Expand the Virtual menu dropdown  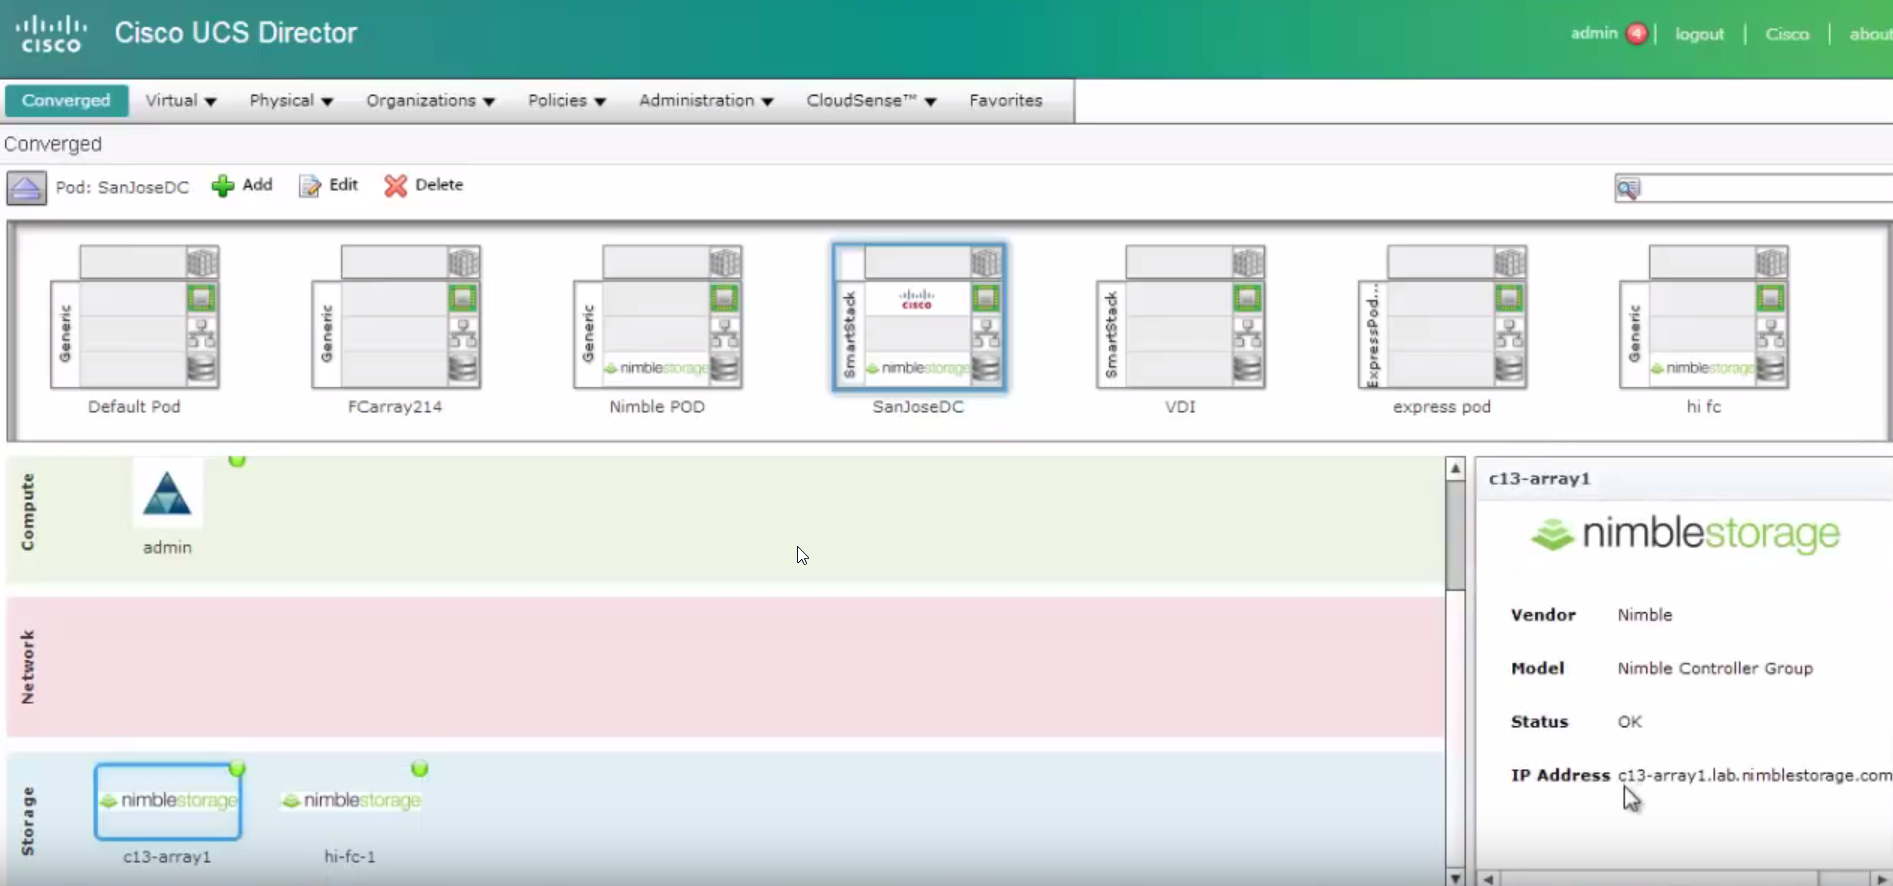click(x=181, y=101)
